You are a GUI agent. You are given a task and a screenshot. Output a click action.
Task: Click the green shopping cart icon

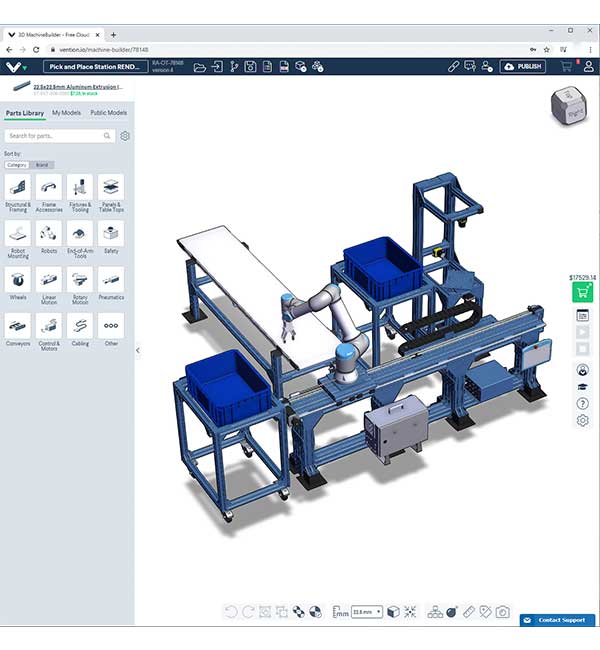click(x=581, y=292)
